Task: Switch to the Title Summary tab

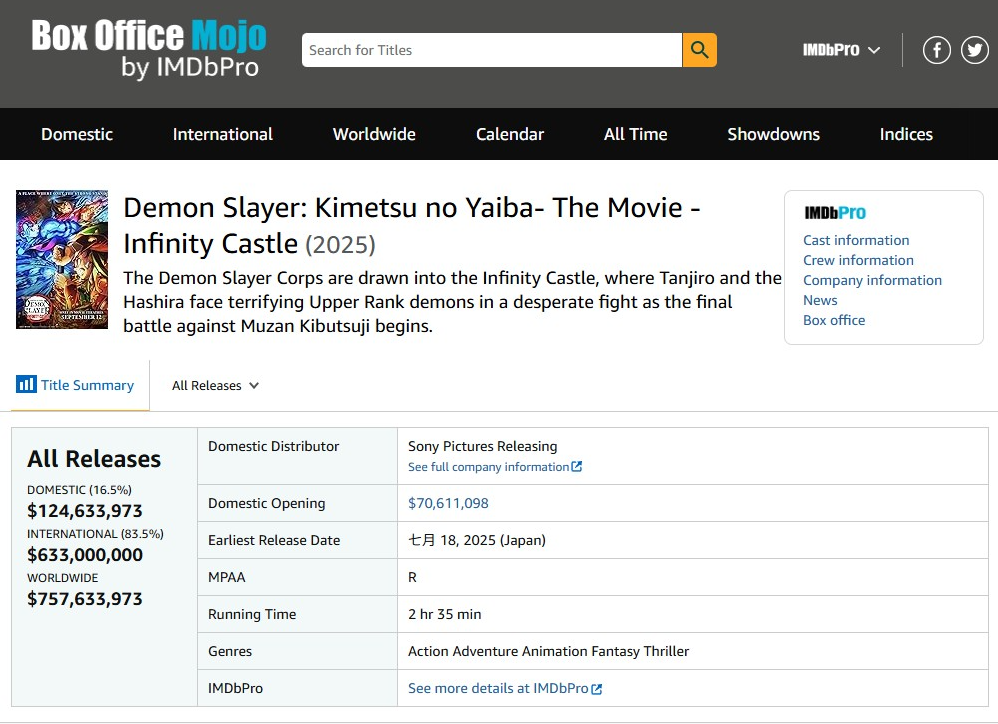Action: click(x=86, y=386)
